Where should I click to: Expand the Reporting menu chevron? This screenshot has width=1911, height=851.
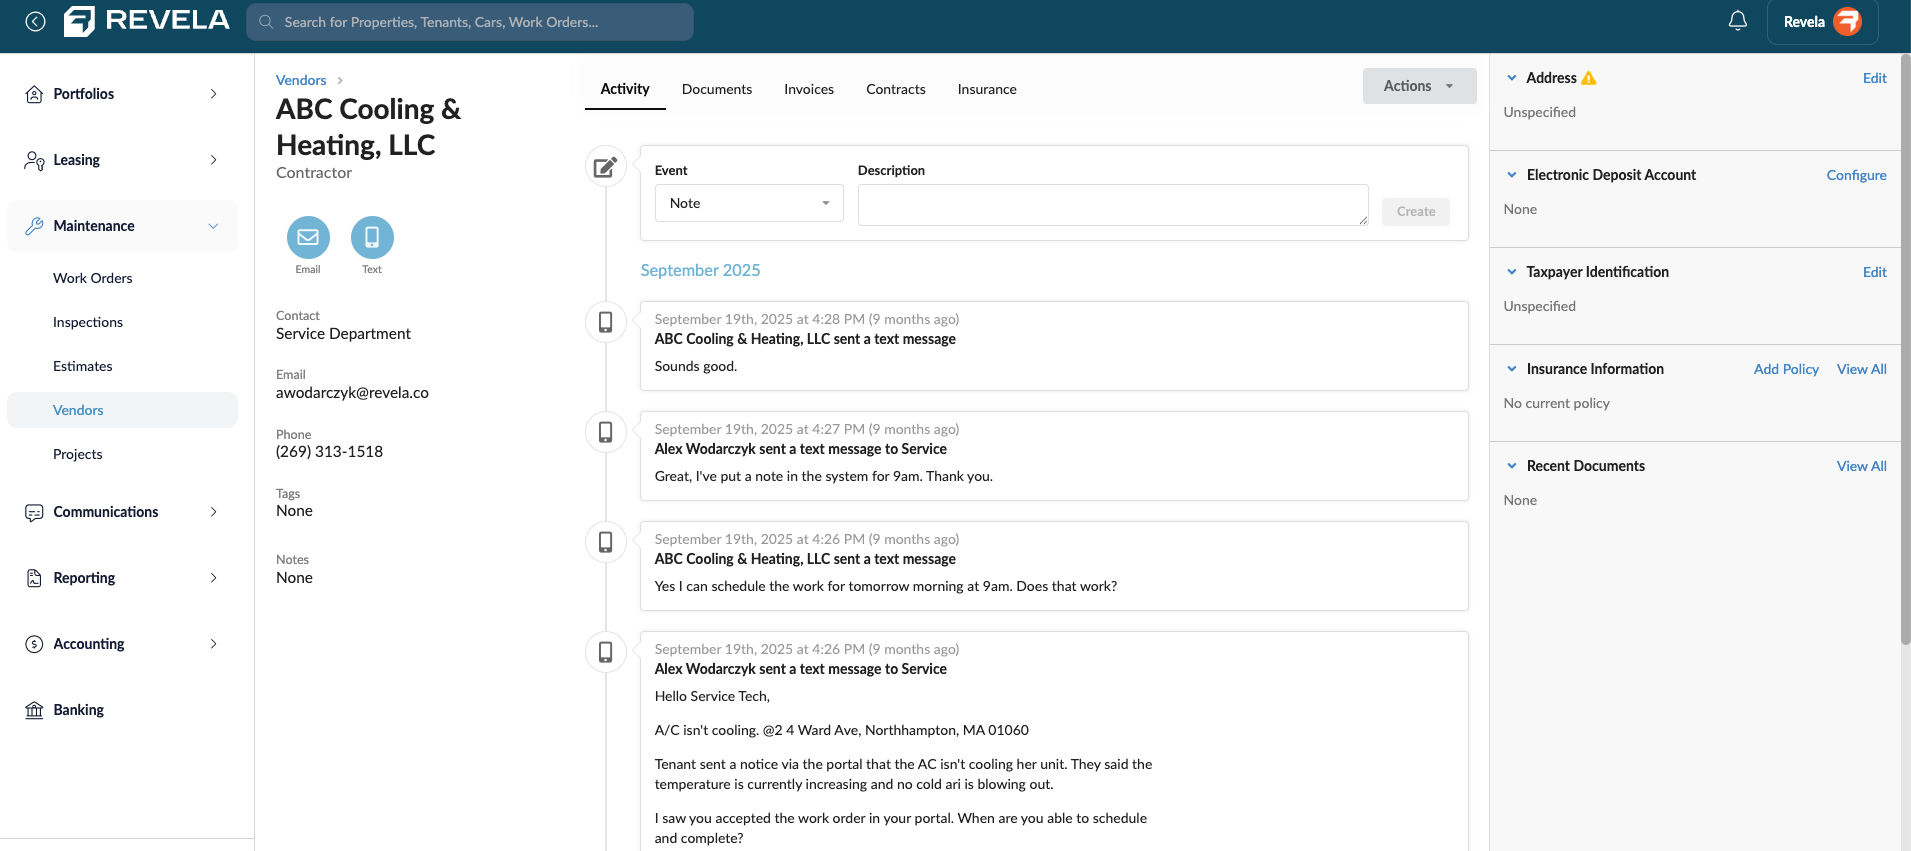[x=213, y=578]
